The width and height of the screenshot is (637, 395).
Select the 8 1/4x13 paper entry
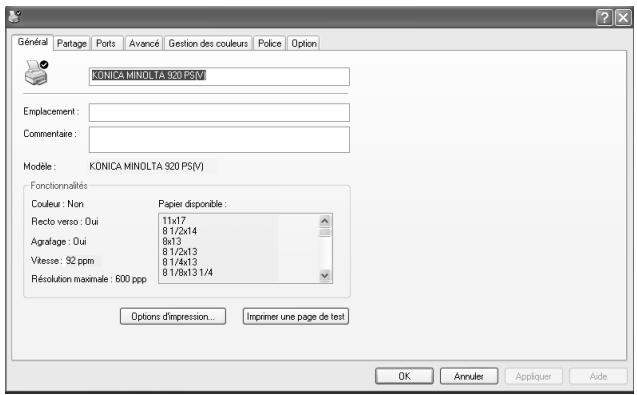tap(180, 262)
